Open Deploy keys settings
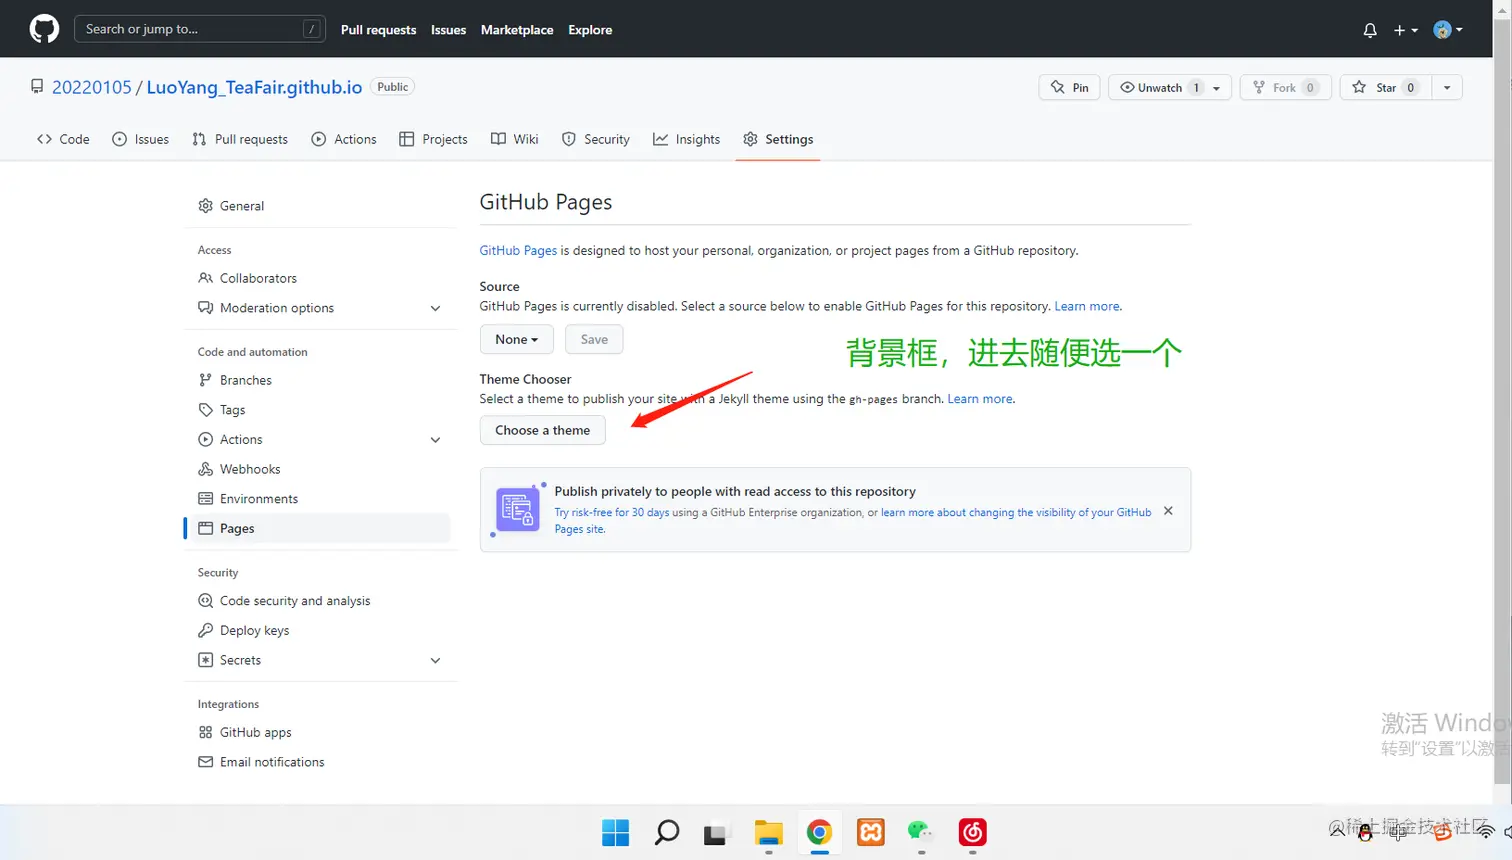 pyautogui.click(x=318, y=631)
